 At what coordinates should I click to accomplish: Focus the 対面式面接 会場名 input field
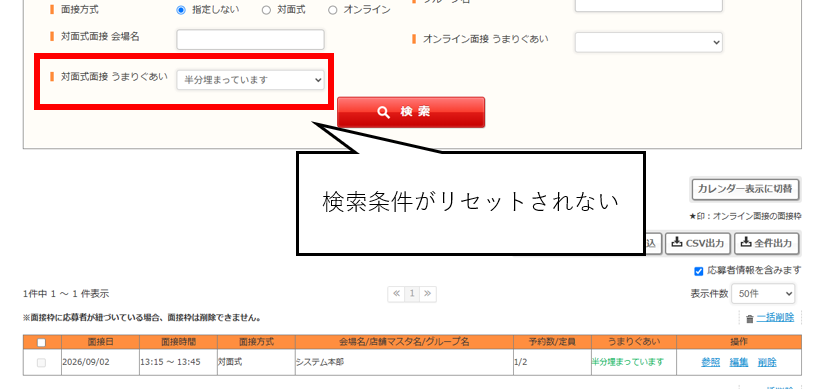[250, 39]
